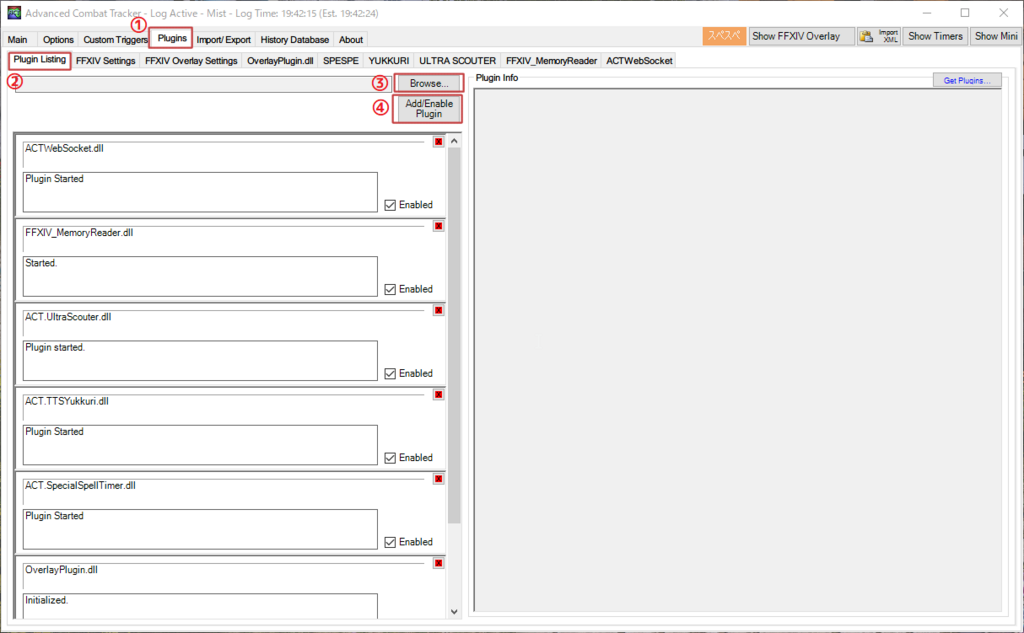The width and height of the screenshot is (1024, 633).
Task: Click the plugin file path input field
Action: pos(203,84)
